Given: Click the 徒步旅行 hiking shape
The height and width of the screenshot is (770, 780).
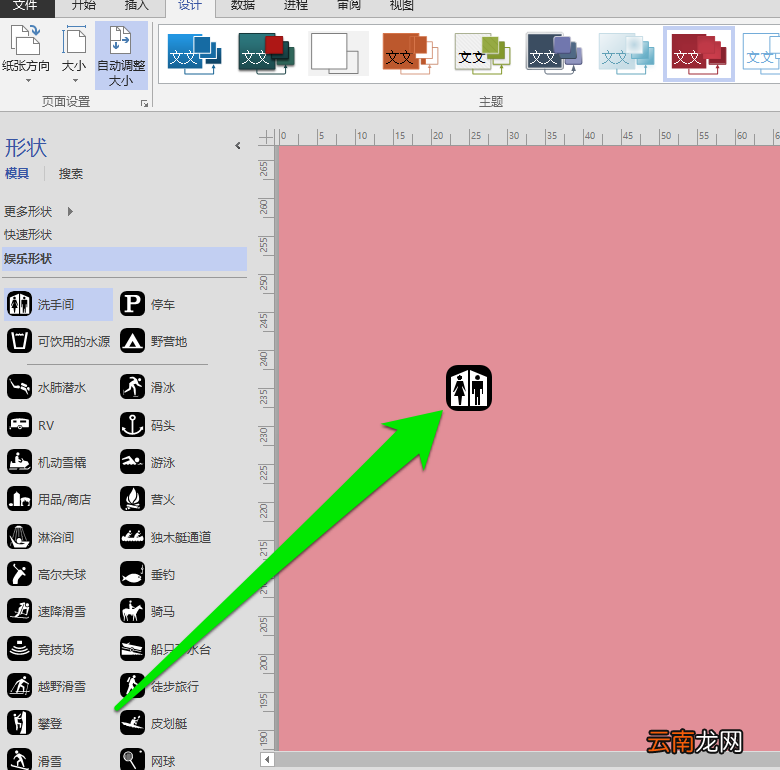Looking at the screenshot, I should (x=160, y=686).
